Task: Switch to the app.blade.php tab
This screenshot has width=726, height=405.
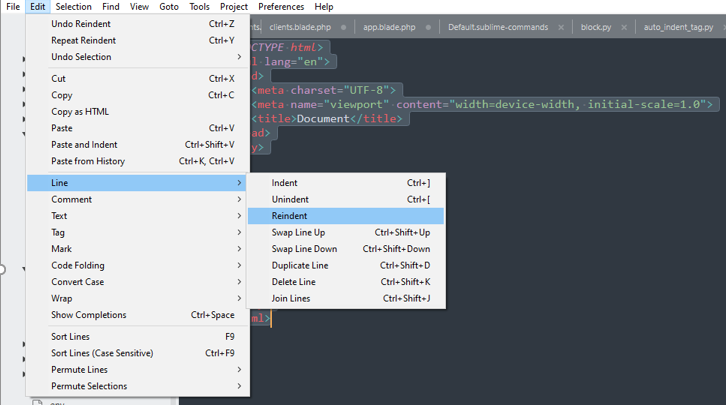Action: 389,28
